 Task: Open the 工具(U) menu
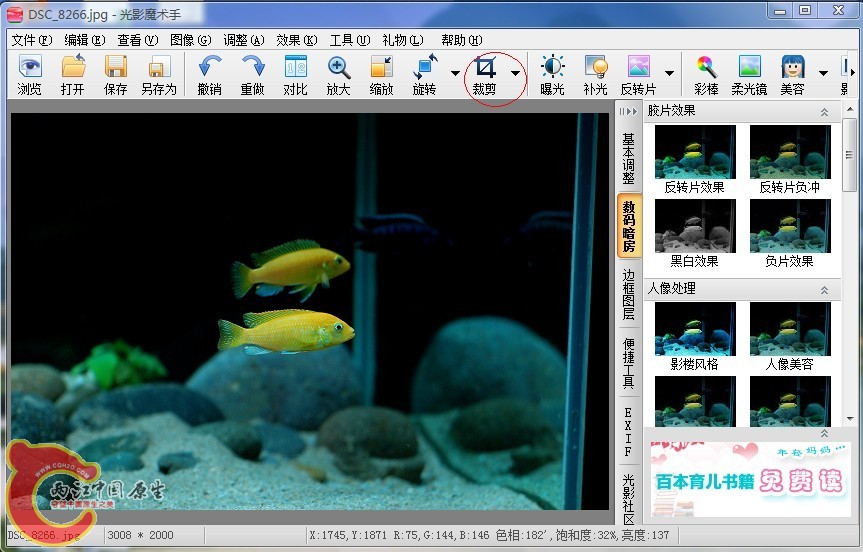pos(349,40)
